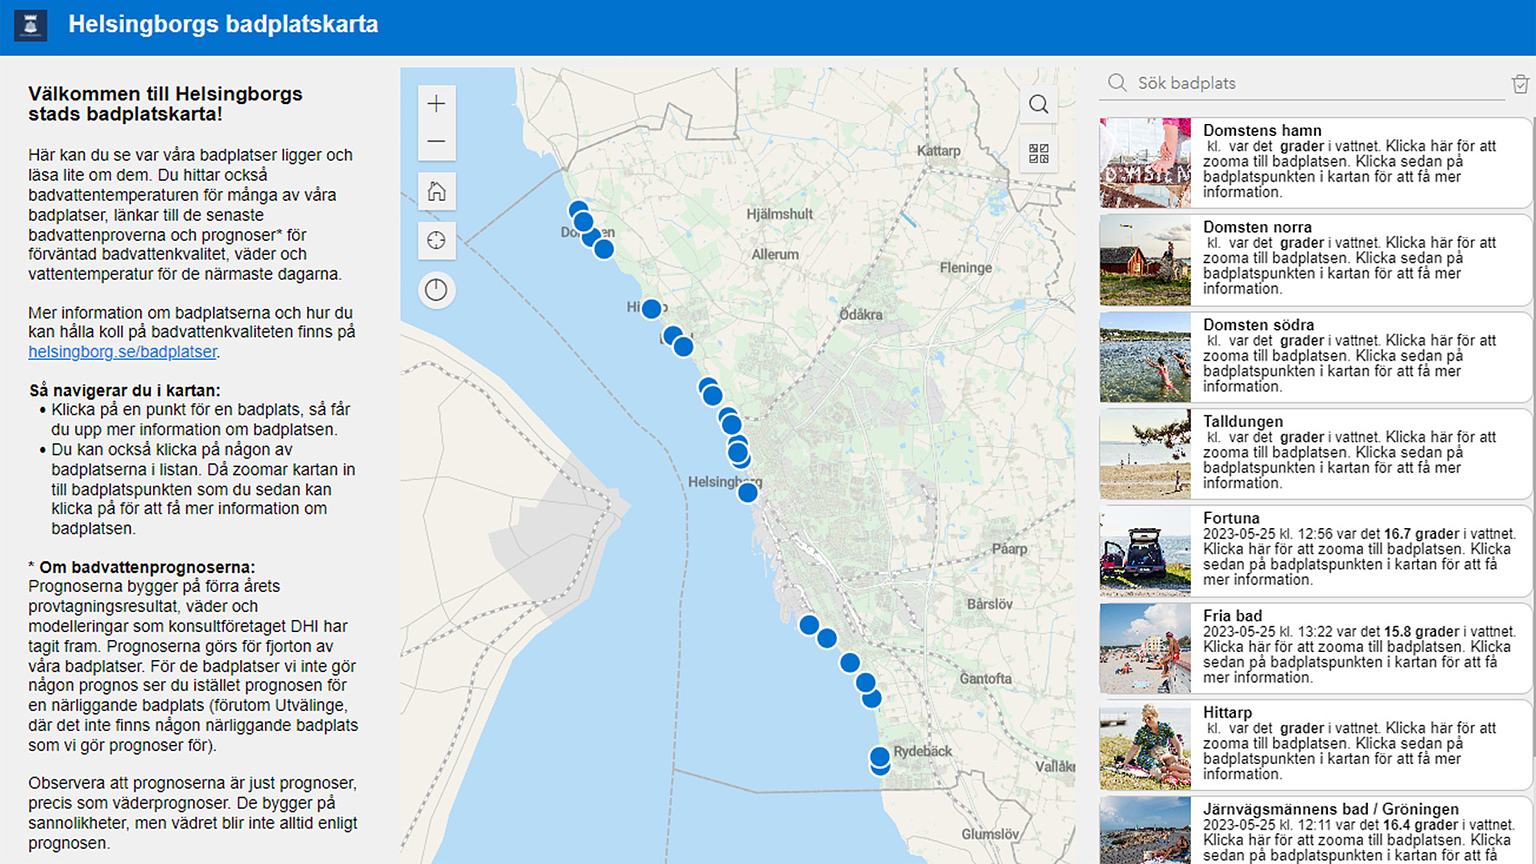Image resolution: width=1536 pixels, height=864 pixels.
Task: Click the Fria bad beach thumbnail
Action: tap(1145, 648)
